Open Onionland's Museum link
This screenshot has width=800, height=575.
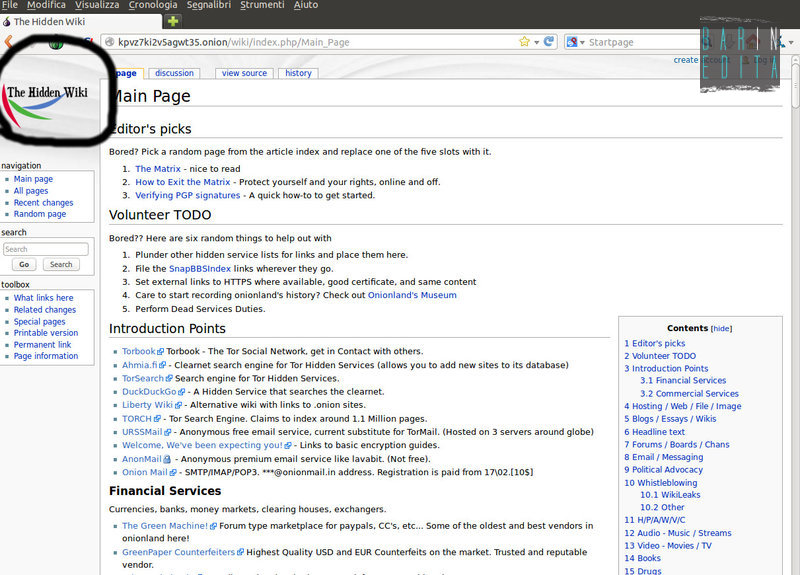[412, 295]
